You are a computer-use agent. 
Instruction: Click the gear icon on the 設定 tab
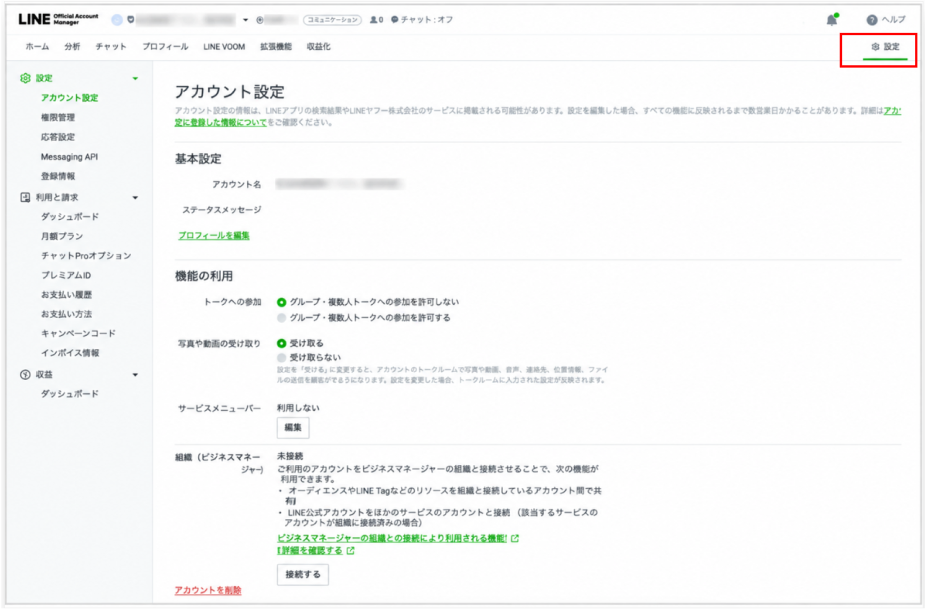click(x=875, y=47)
